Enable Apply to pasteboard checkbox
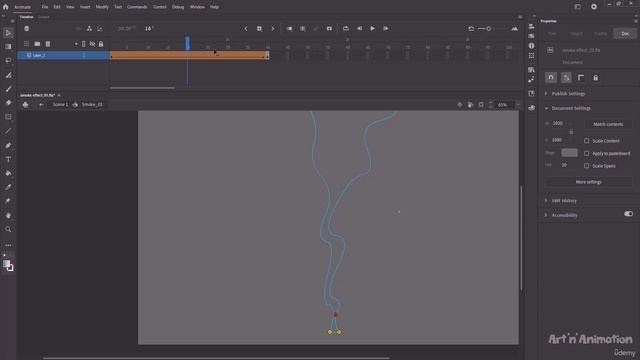The image size is (640, 360). tap(587, 153)
